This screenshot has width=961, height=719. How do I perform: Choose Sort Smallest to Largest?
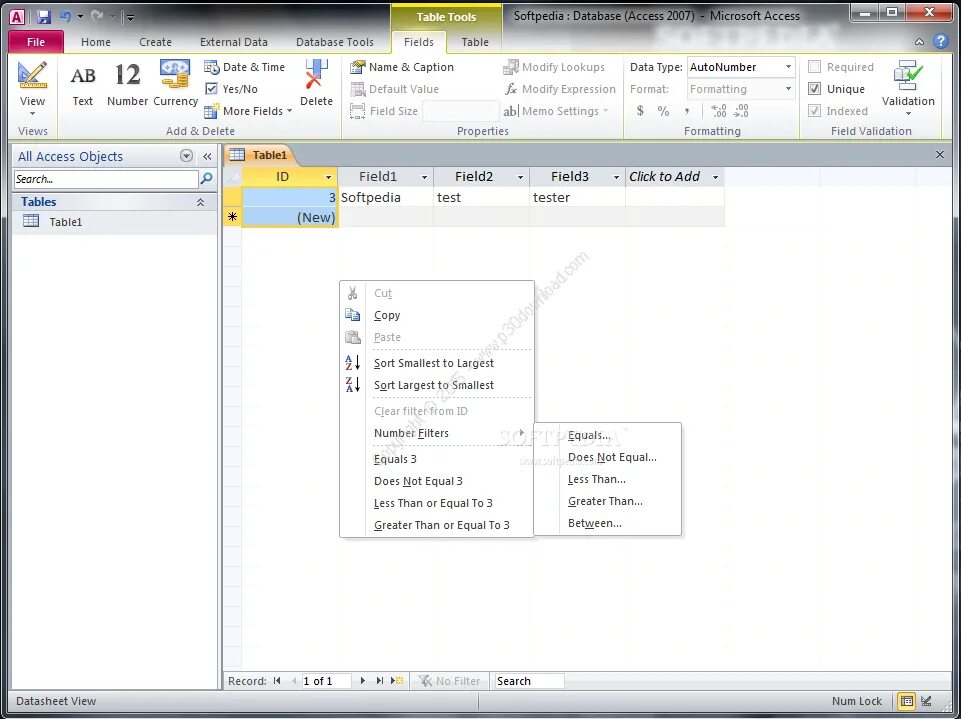click(x=434, y=363)
